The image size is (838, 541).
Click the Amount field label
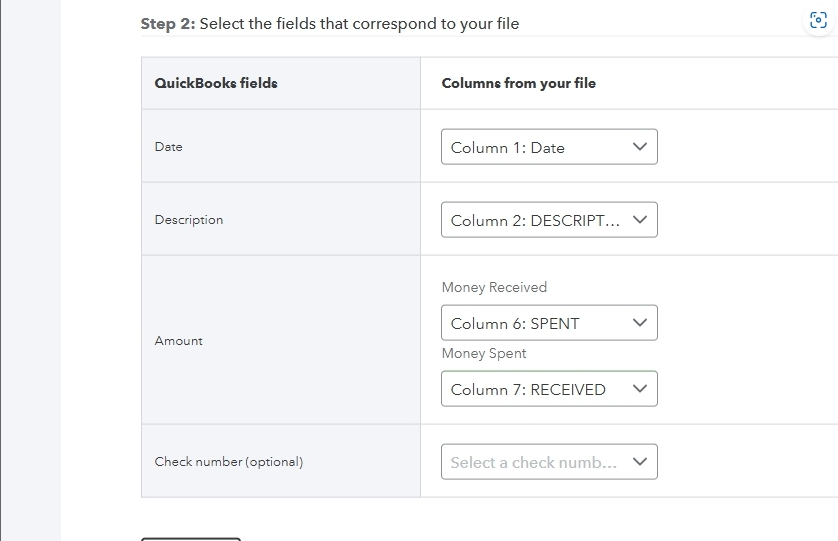(179, 340)
